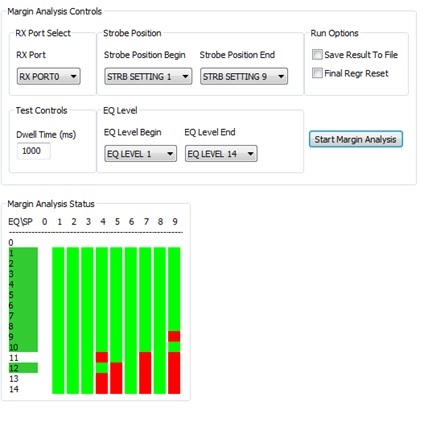Click EQ row label 11 in status
The width and height of the screenshot is (440, 426).
click(x=14, y=358)
